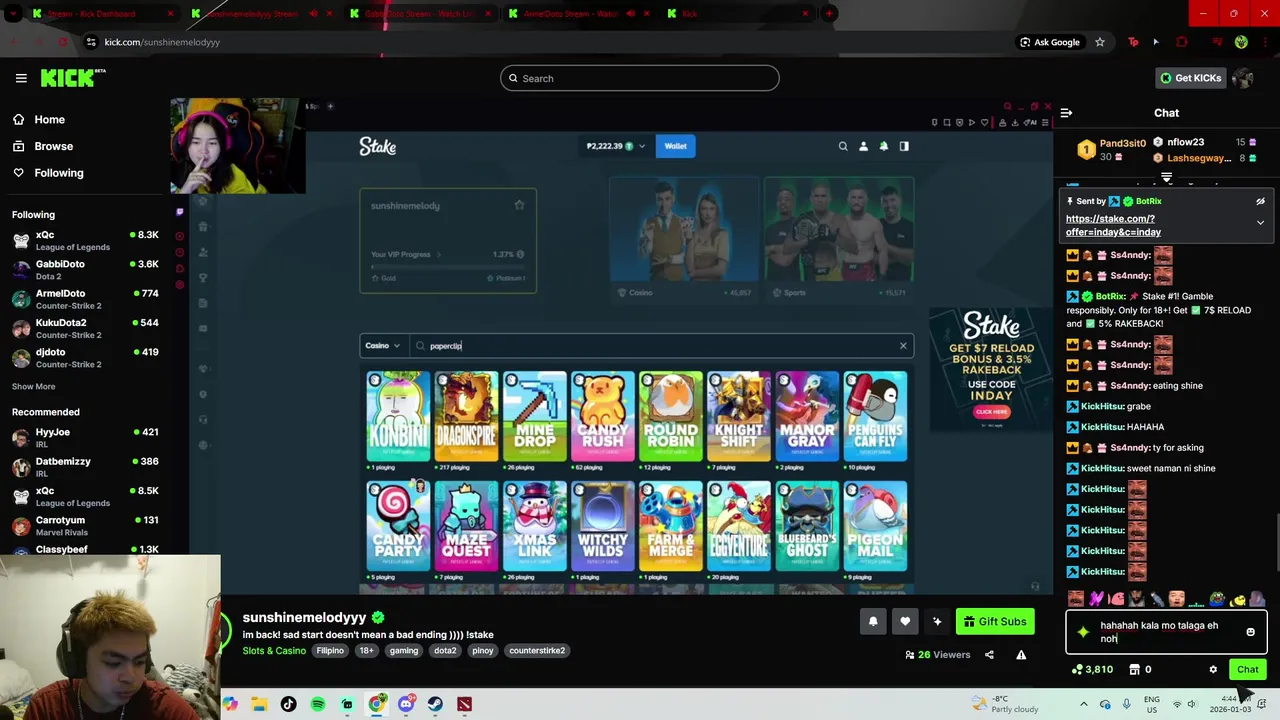Click the Get KICKs button
Screen dimensions: 1280x720
pos(1190,78)
